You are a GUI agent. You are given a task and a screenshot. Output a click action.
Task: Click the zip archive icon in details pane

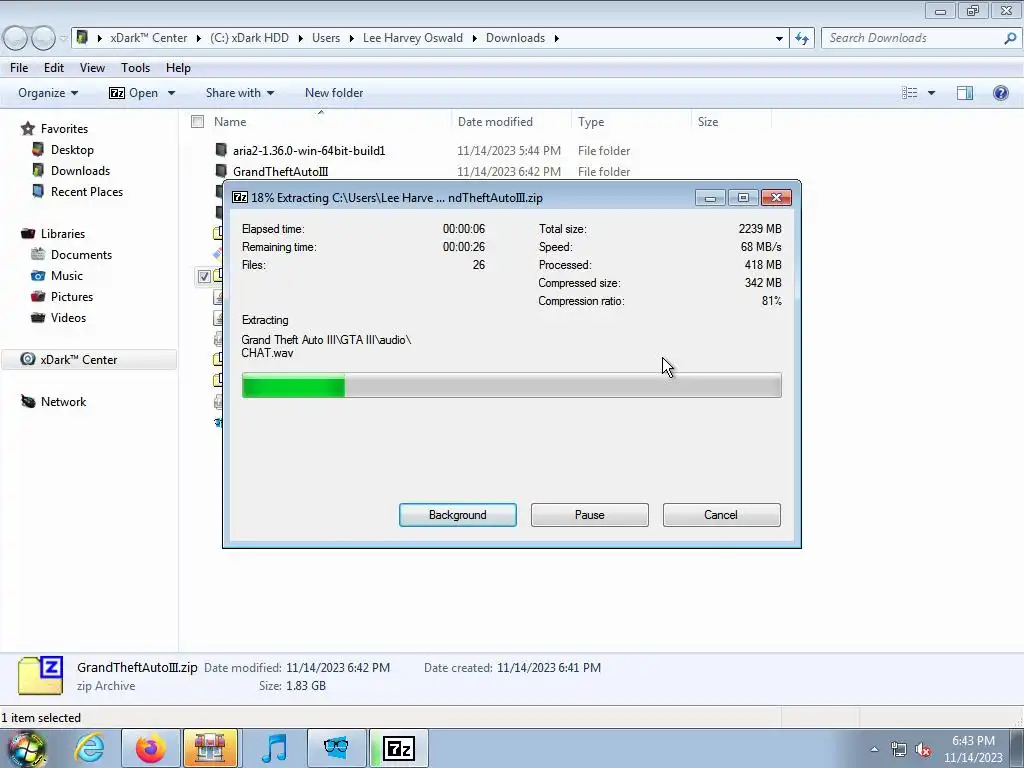coord(40,676)
